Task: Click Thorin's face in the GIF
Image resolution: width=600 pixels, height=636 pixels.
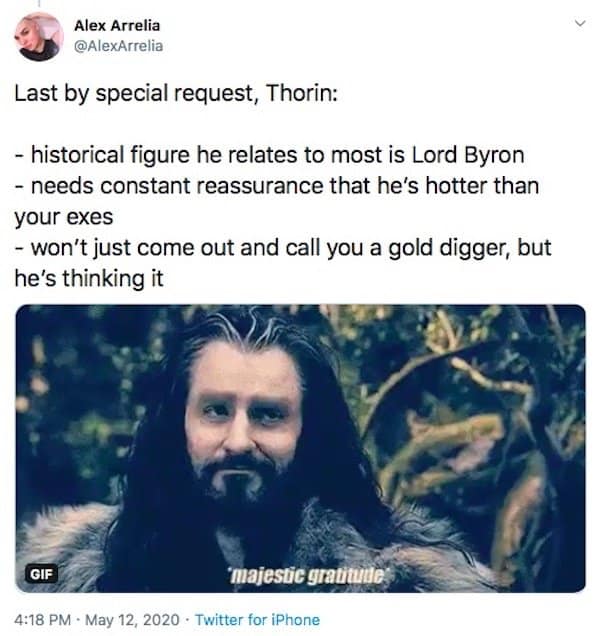Action: pos(243,418)
